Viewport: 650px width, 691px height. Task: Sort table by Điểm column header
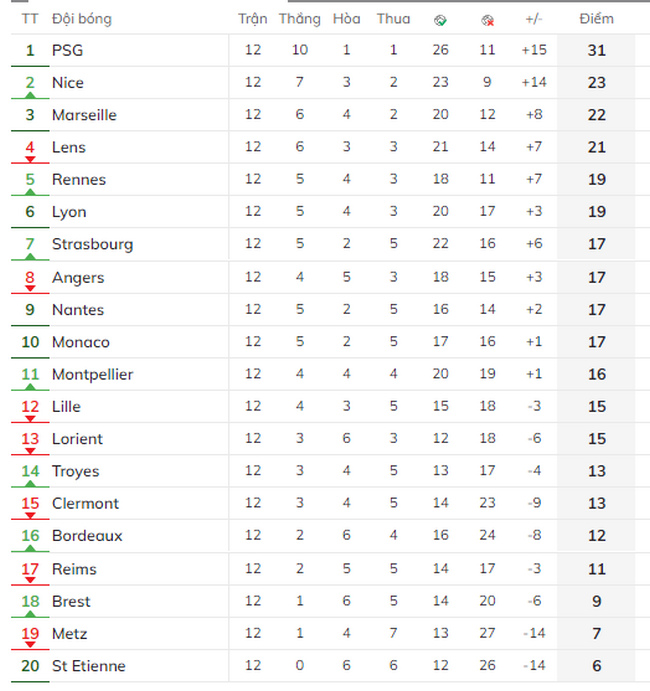pos(596,19)
